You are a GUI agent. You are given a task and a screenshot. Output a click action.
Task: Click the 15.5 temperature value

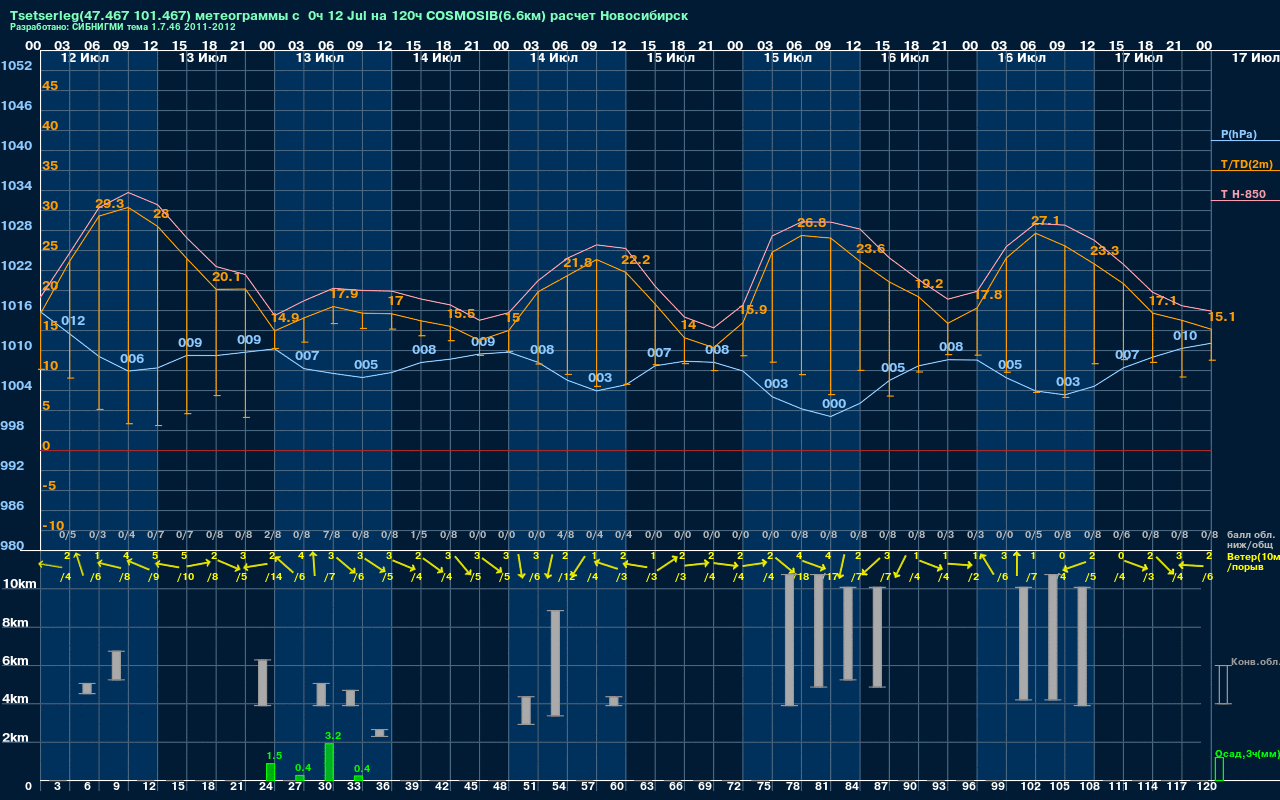click(461, 314)
